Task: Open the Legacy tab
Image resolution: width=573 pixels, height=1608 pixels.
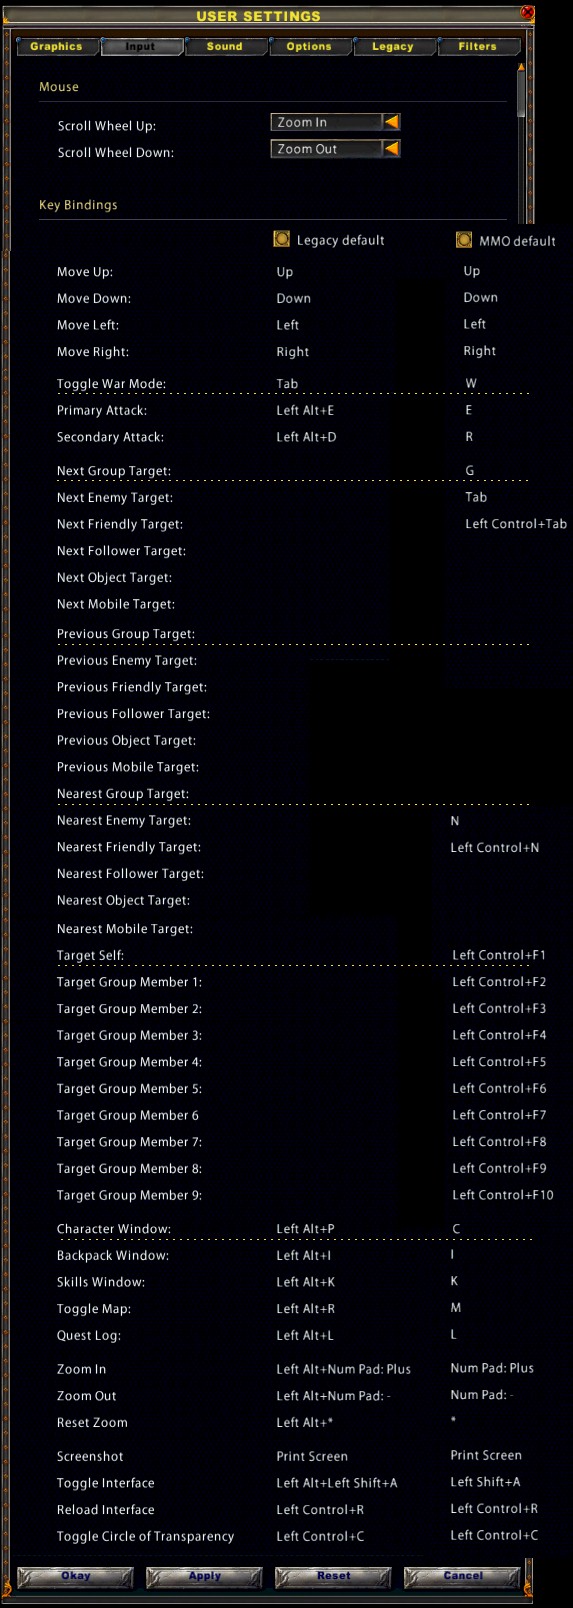Action: pyautogui.click(x=393, y=47)
